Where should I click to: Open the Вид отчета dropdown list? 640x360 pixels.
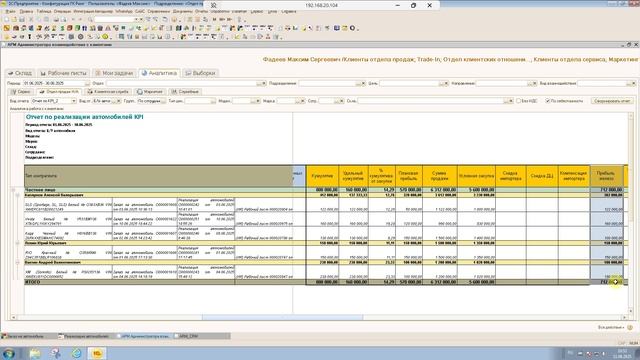(x=74, y=101)
